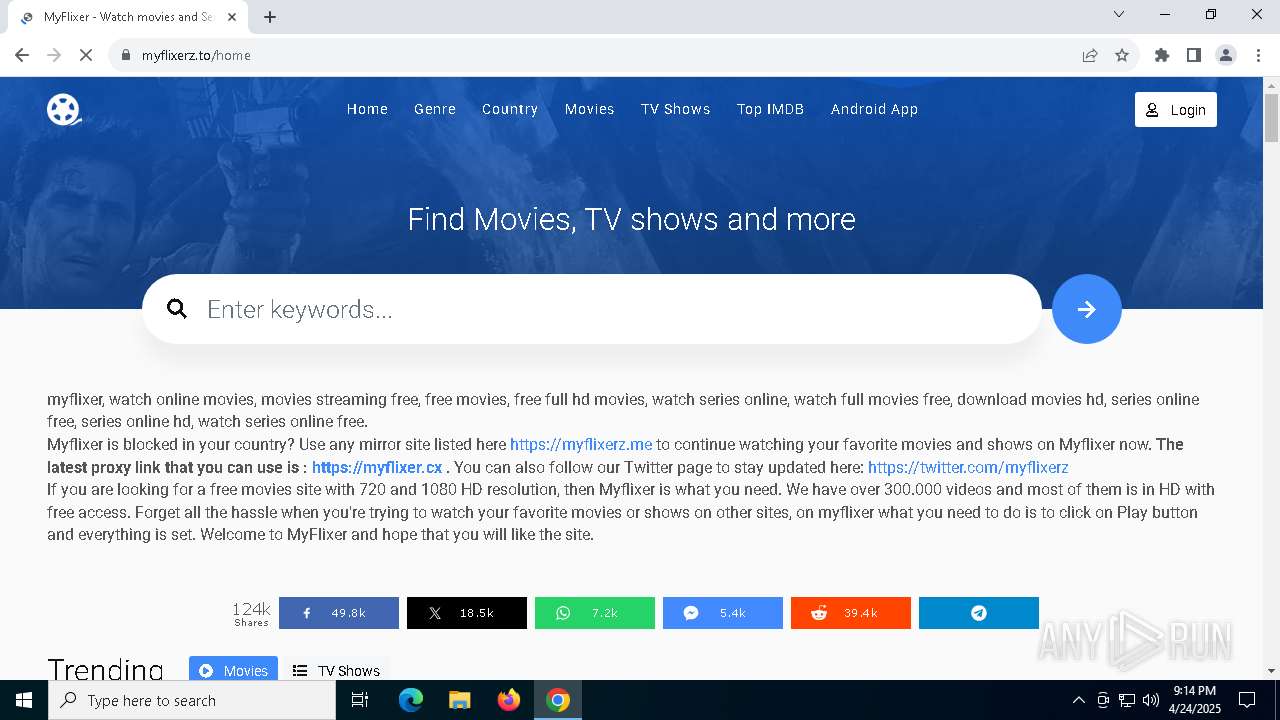Click the Chrome taskbar icon
This screenshot has width=1280, height=720.
point(558,700)
